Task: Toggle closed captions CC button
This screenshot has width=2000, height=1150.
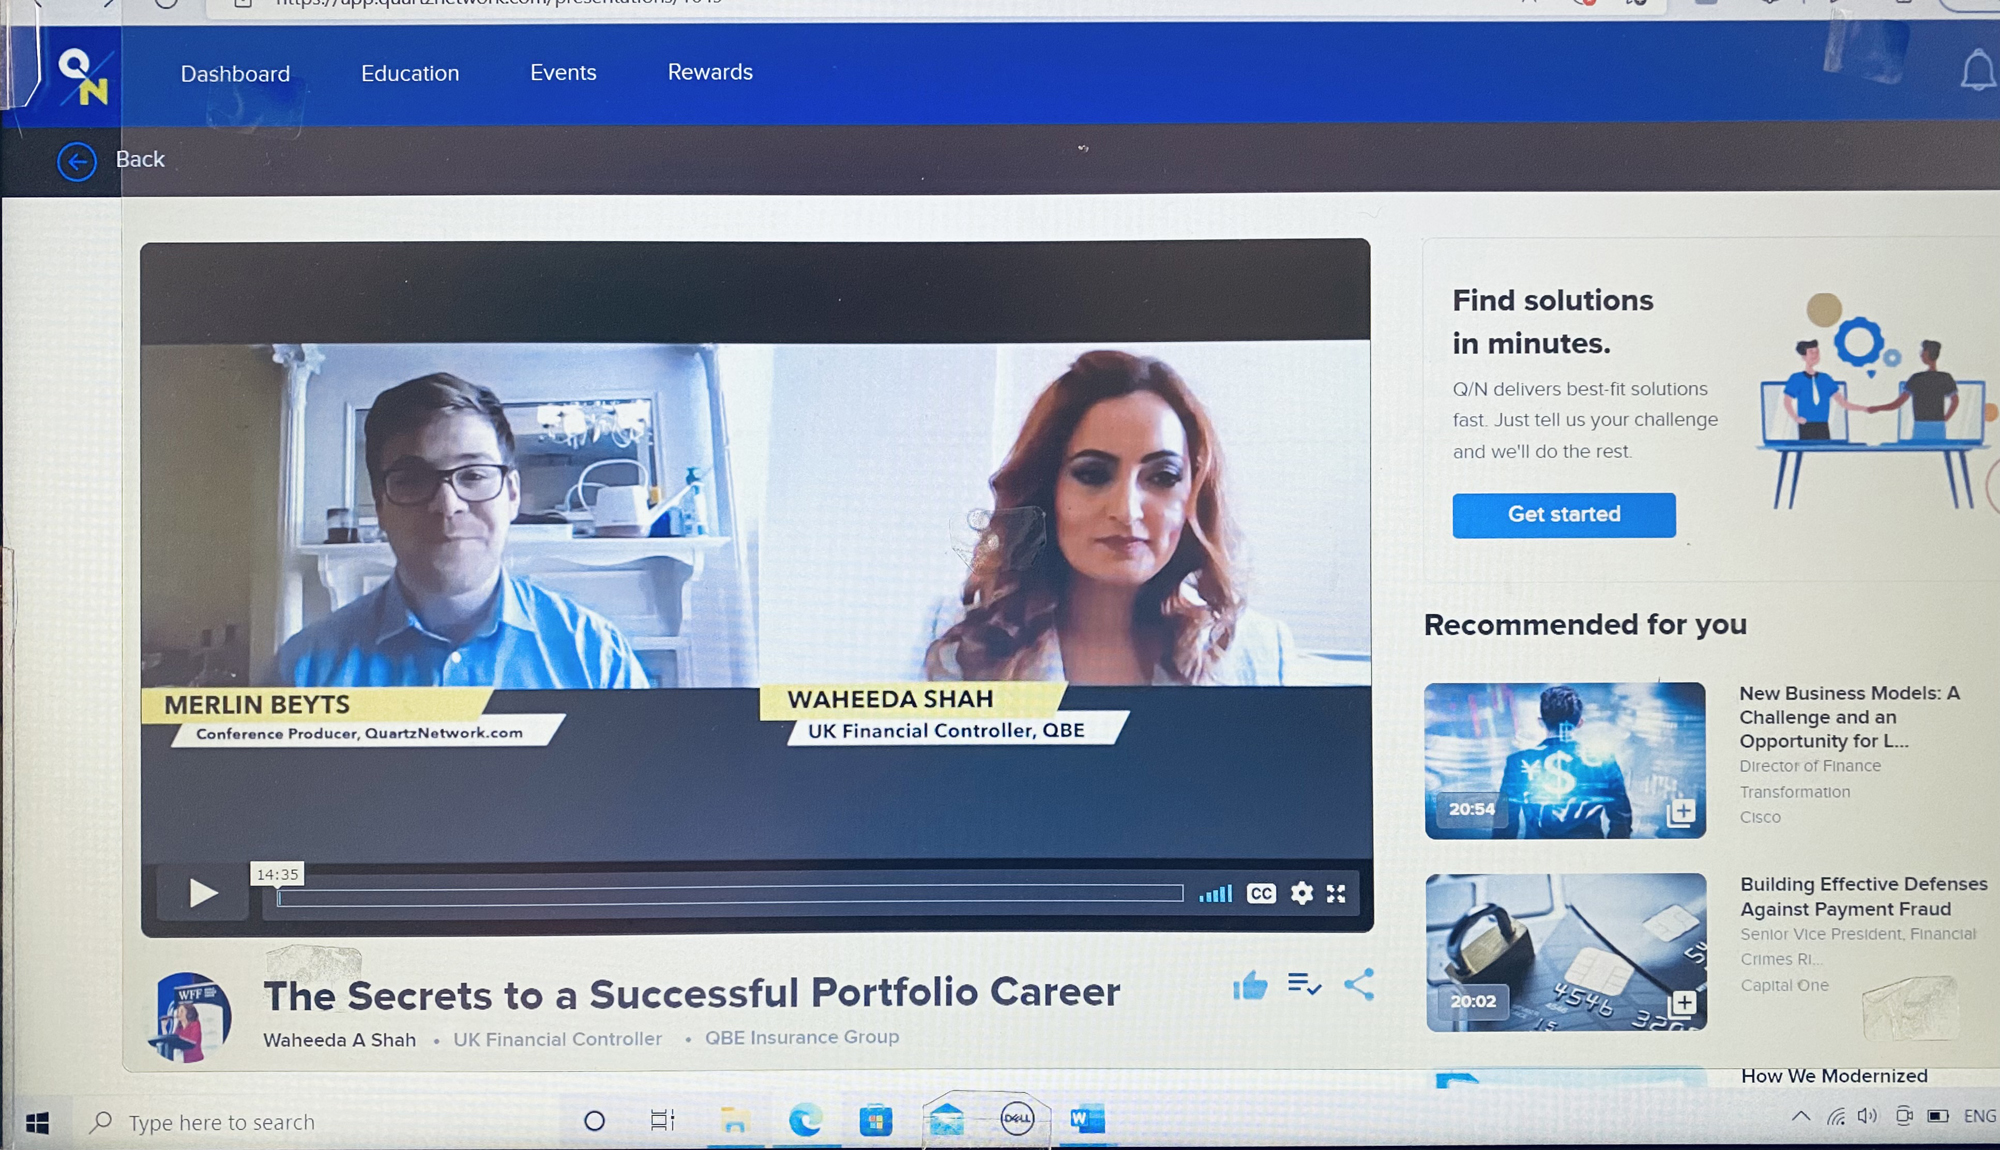Action: coord(1261,893)
